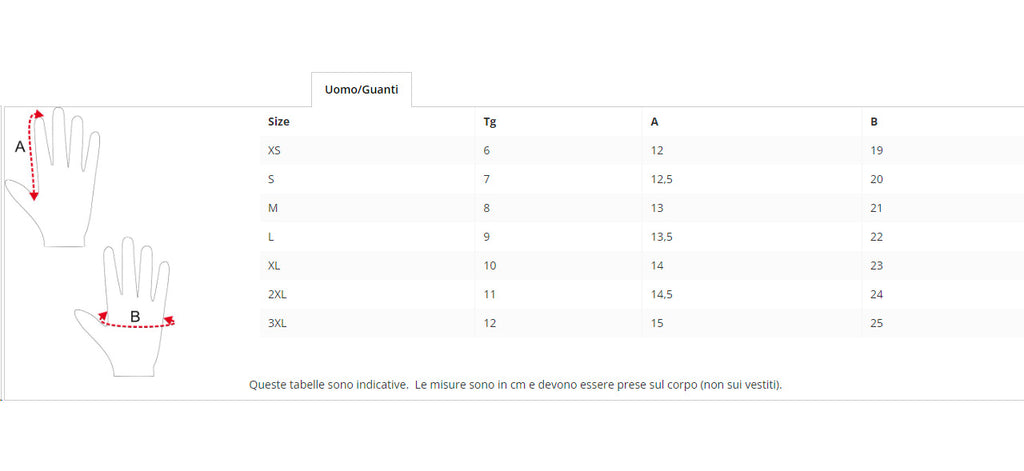Click the Size column header
1024x471 pixels.
(x=279, y=122)
